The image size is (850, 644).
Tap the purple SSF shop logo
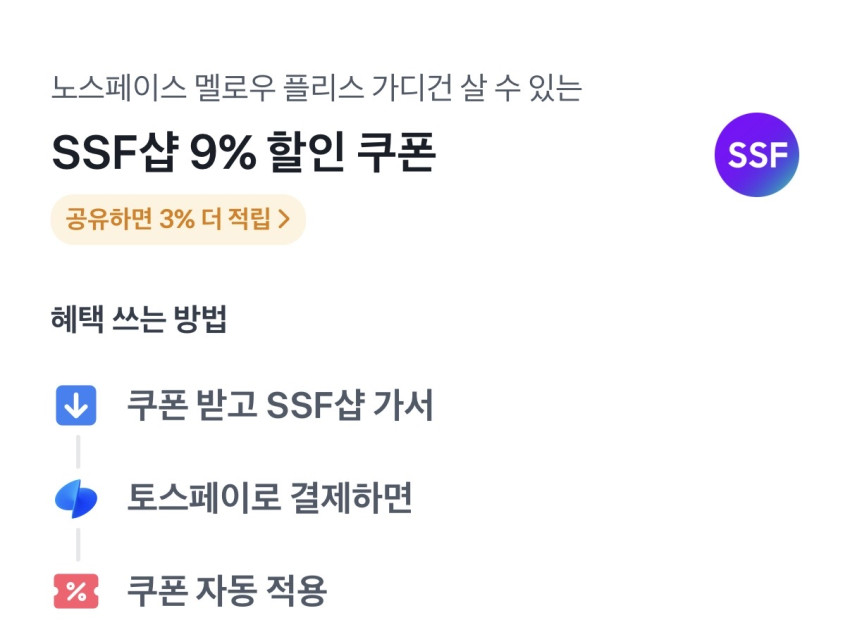[756, 155]
